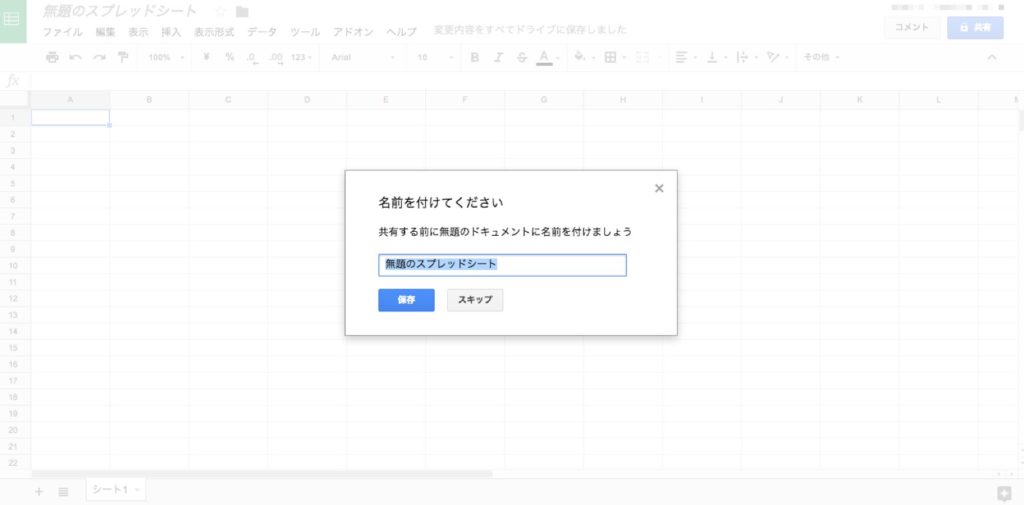The image size is (1024, 505).
Task: Click the move to folder icon
Action: coord(242,11)
